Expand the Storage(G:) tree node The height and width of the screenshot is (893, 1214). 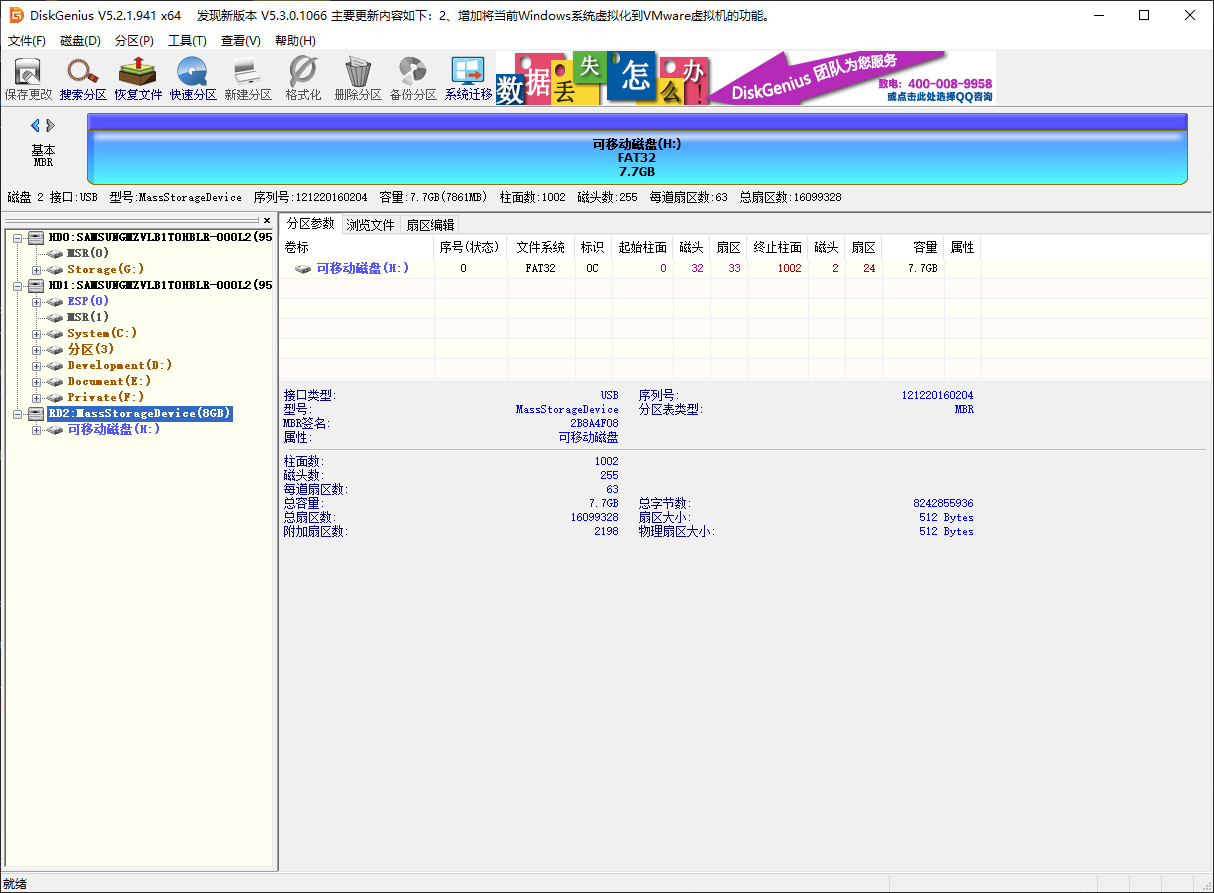(37, 269)
